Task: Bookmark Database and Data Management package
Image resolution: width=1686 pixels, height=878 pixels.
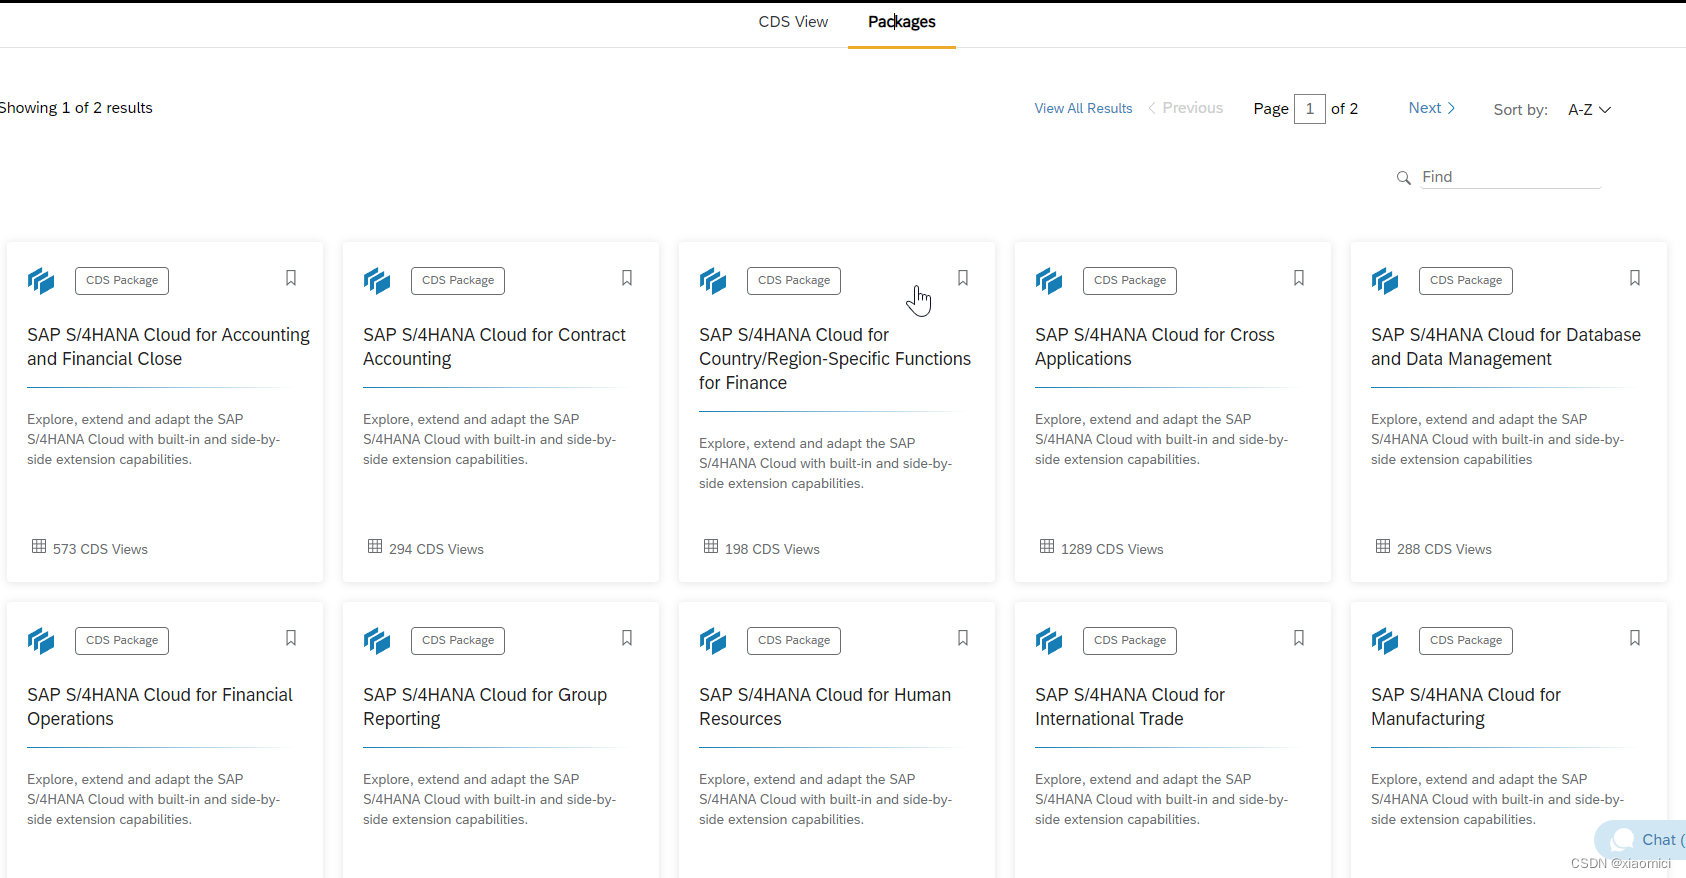Action: tap(1635, 278)
